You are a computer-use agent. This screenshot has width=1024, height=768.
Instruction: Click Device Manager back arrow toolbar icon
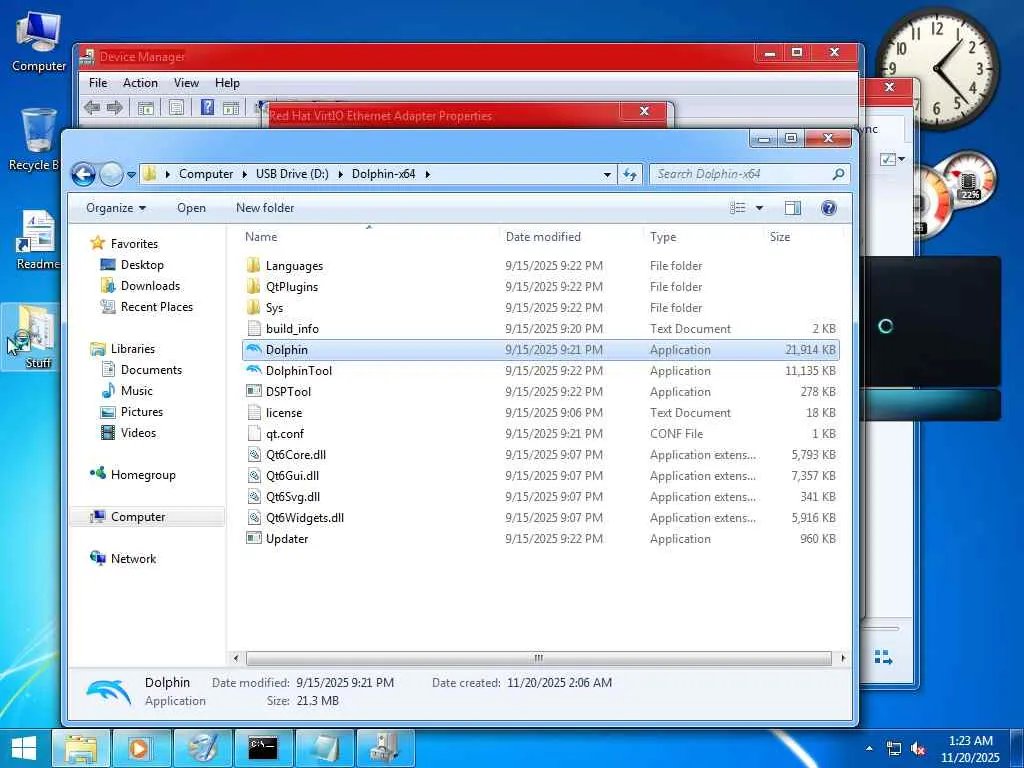point(92,108)
